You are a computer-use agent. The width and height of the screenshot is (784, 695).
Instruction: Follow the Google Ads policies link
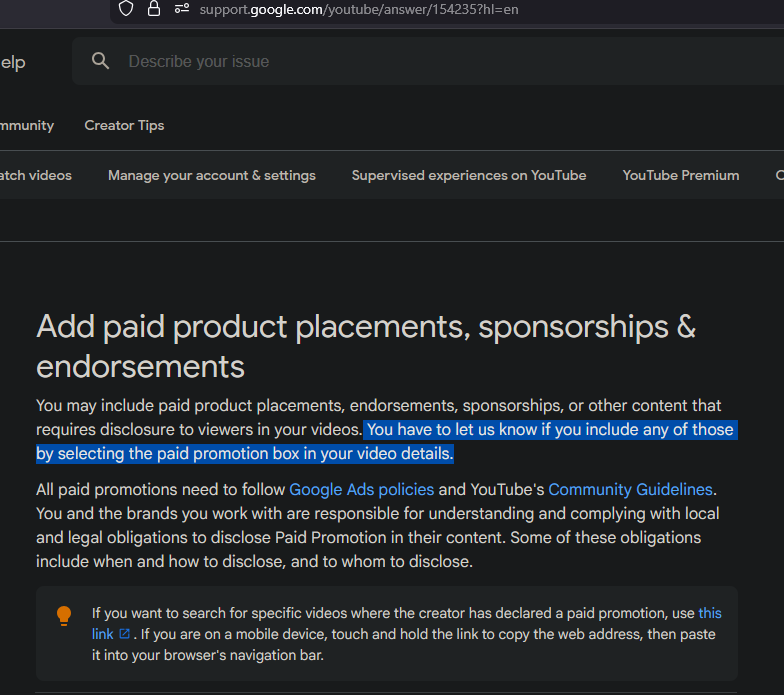tap(362, 490)
